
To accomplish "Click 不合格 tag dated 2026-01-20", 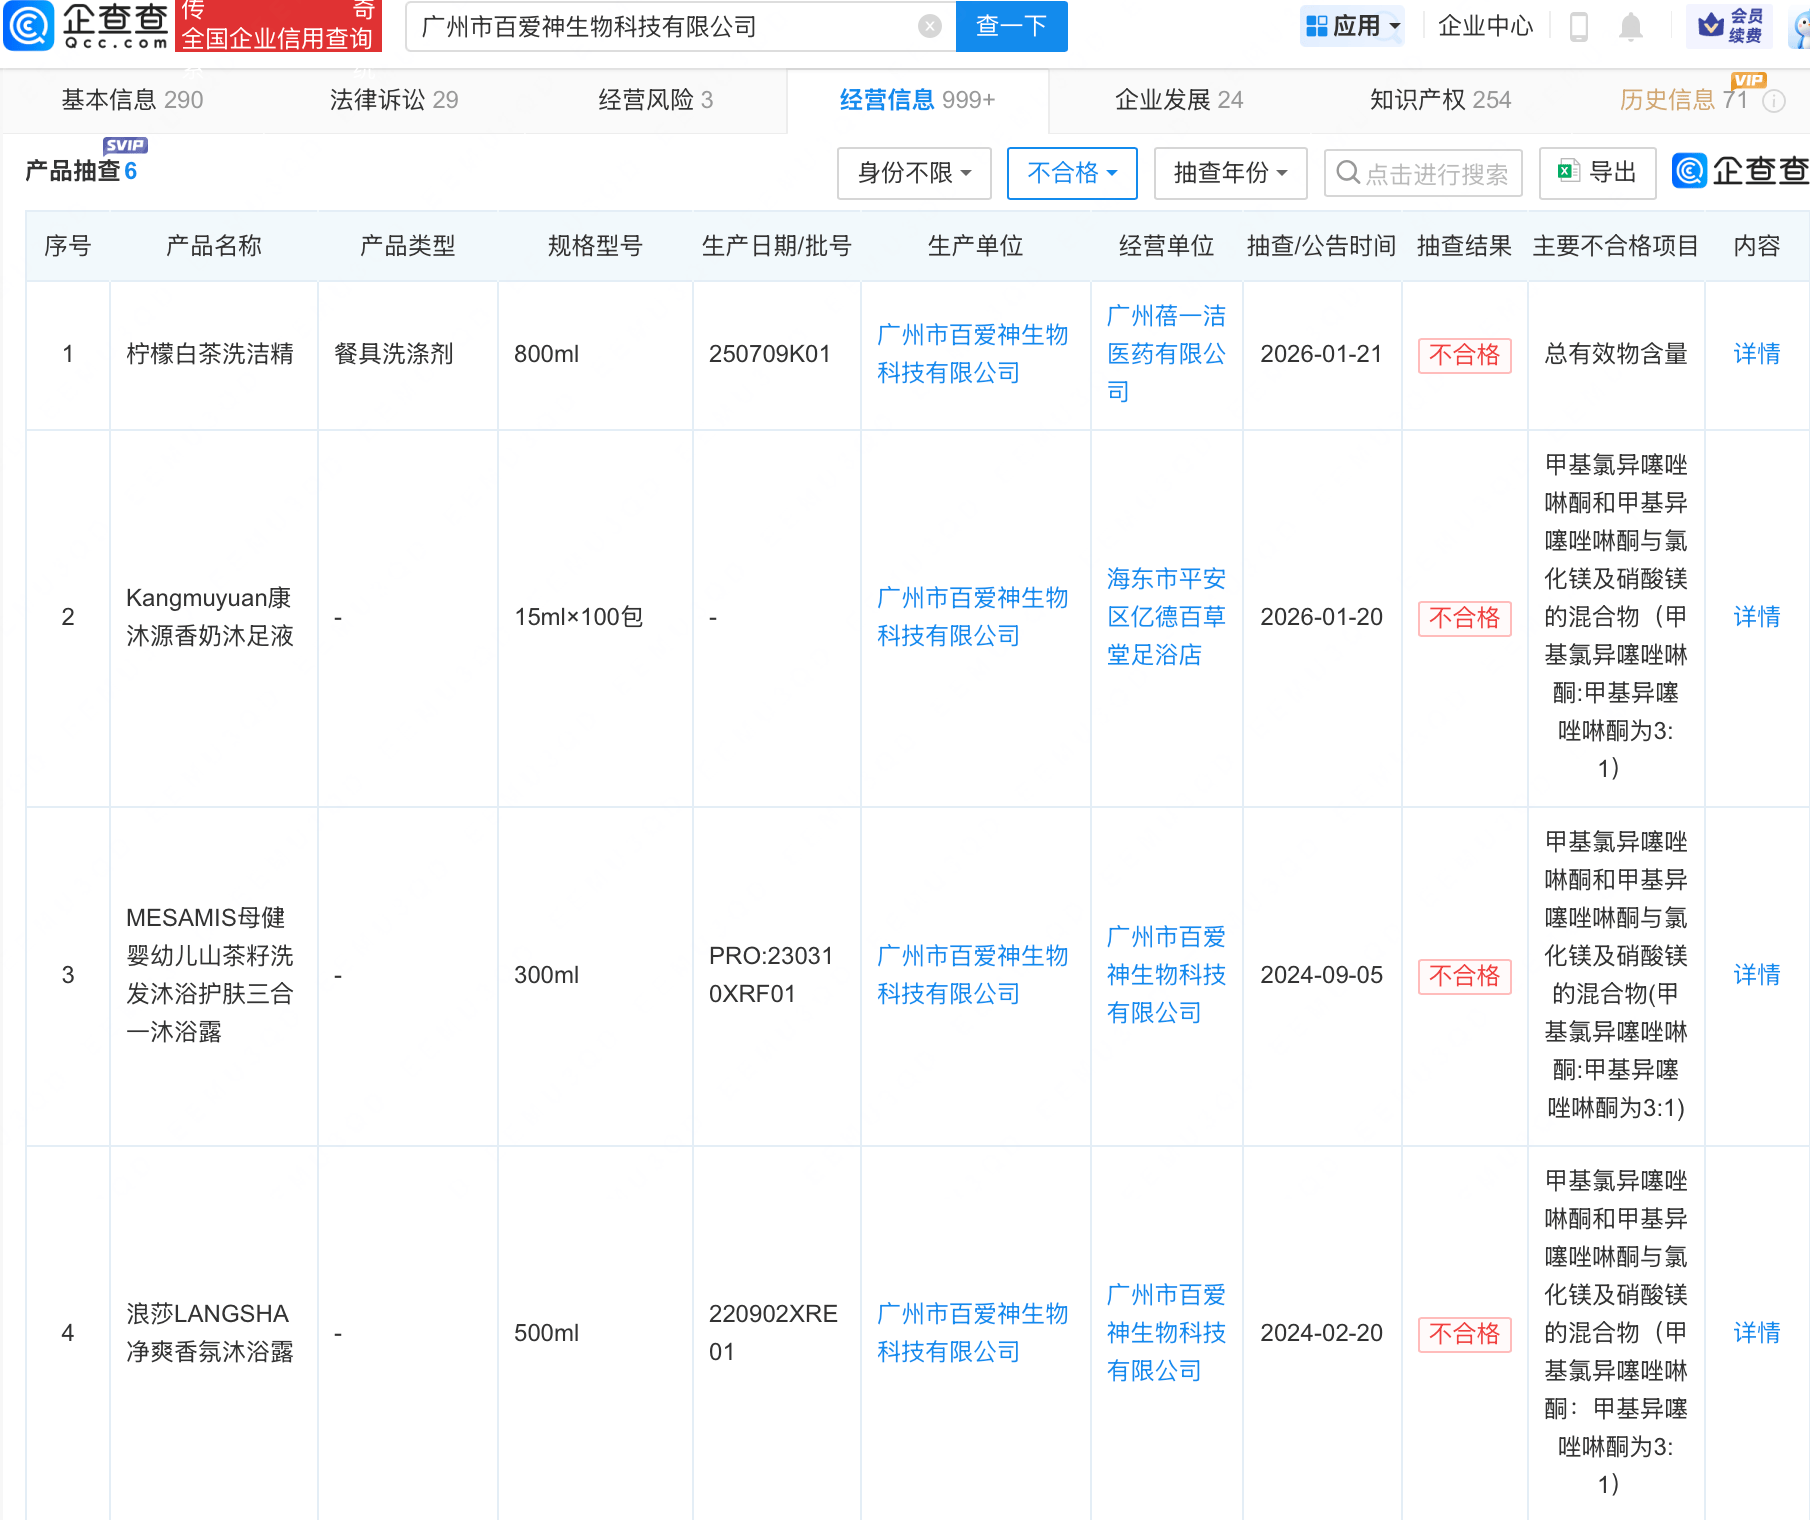I will pos(1464,618).
